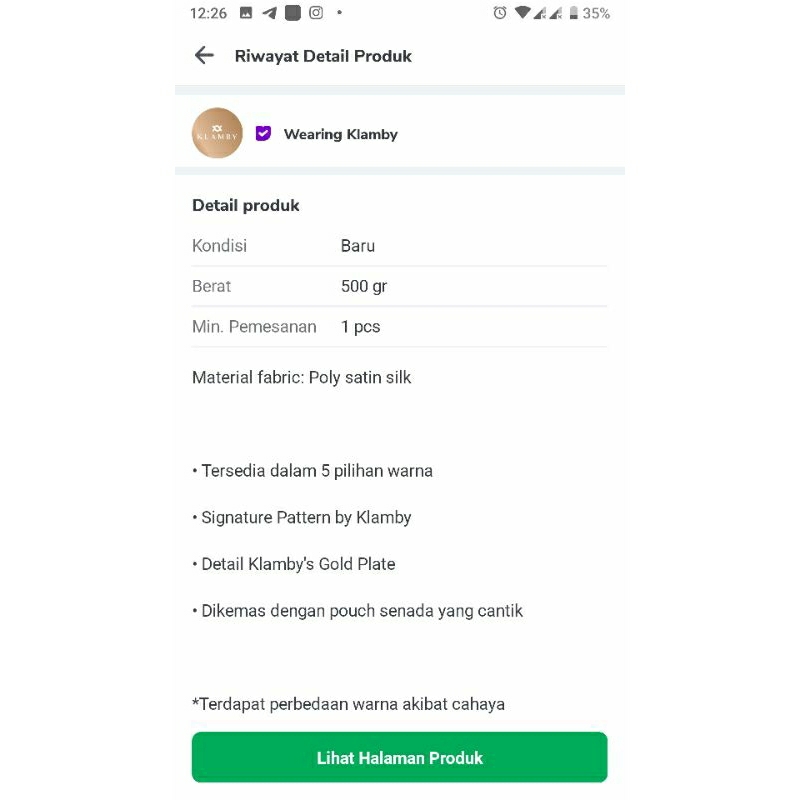Tap the Signature Pattern by Klamby line
800x800 pixels.
[x=304, y=517]
